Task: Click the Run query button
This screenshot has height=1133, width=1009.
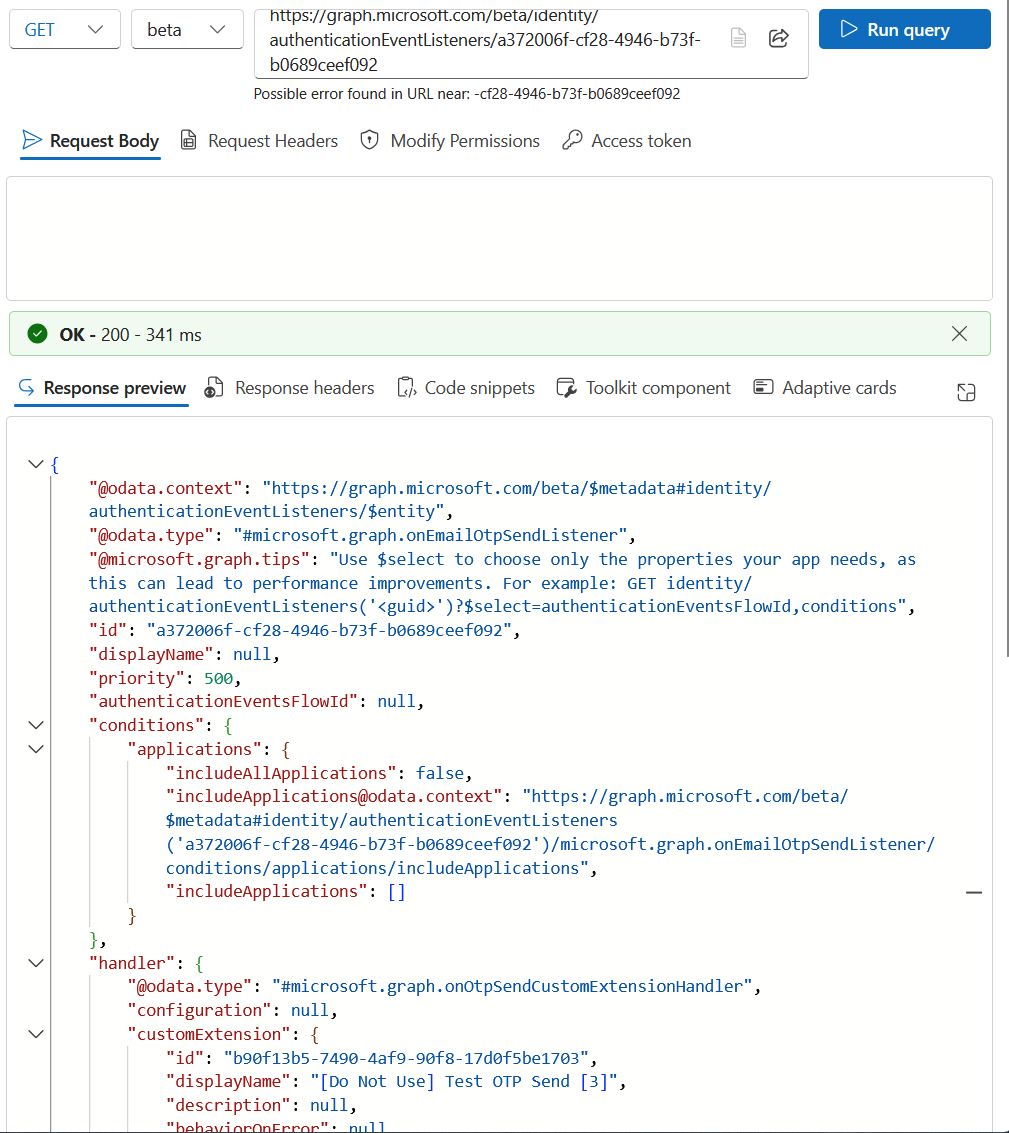Action: point(904,30)
